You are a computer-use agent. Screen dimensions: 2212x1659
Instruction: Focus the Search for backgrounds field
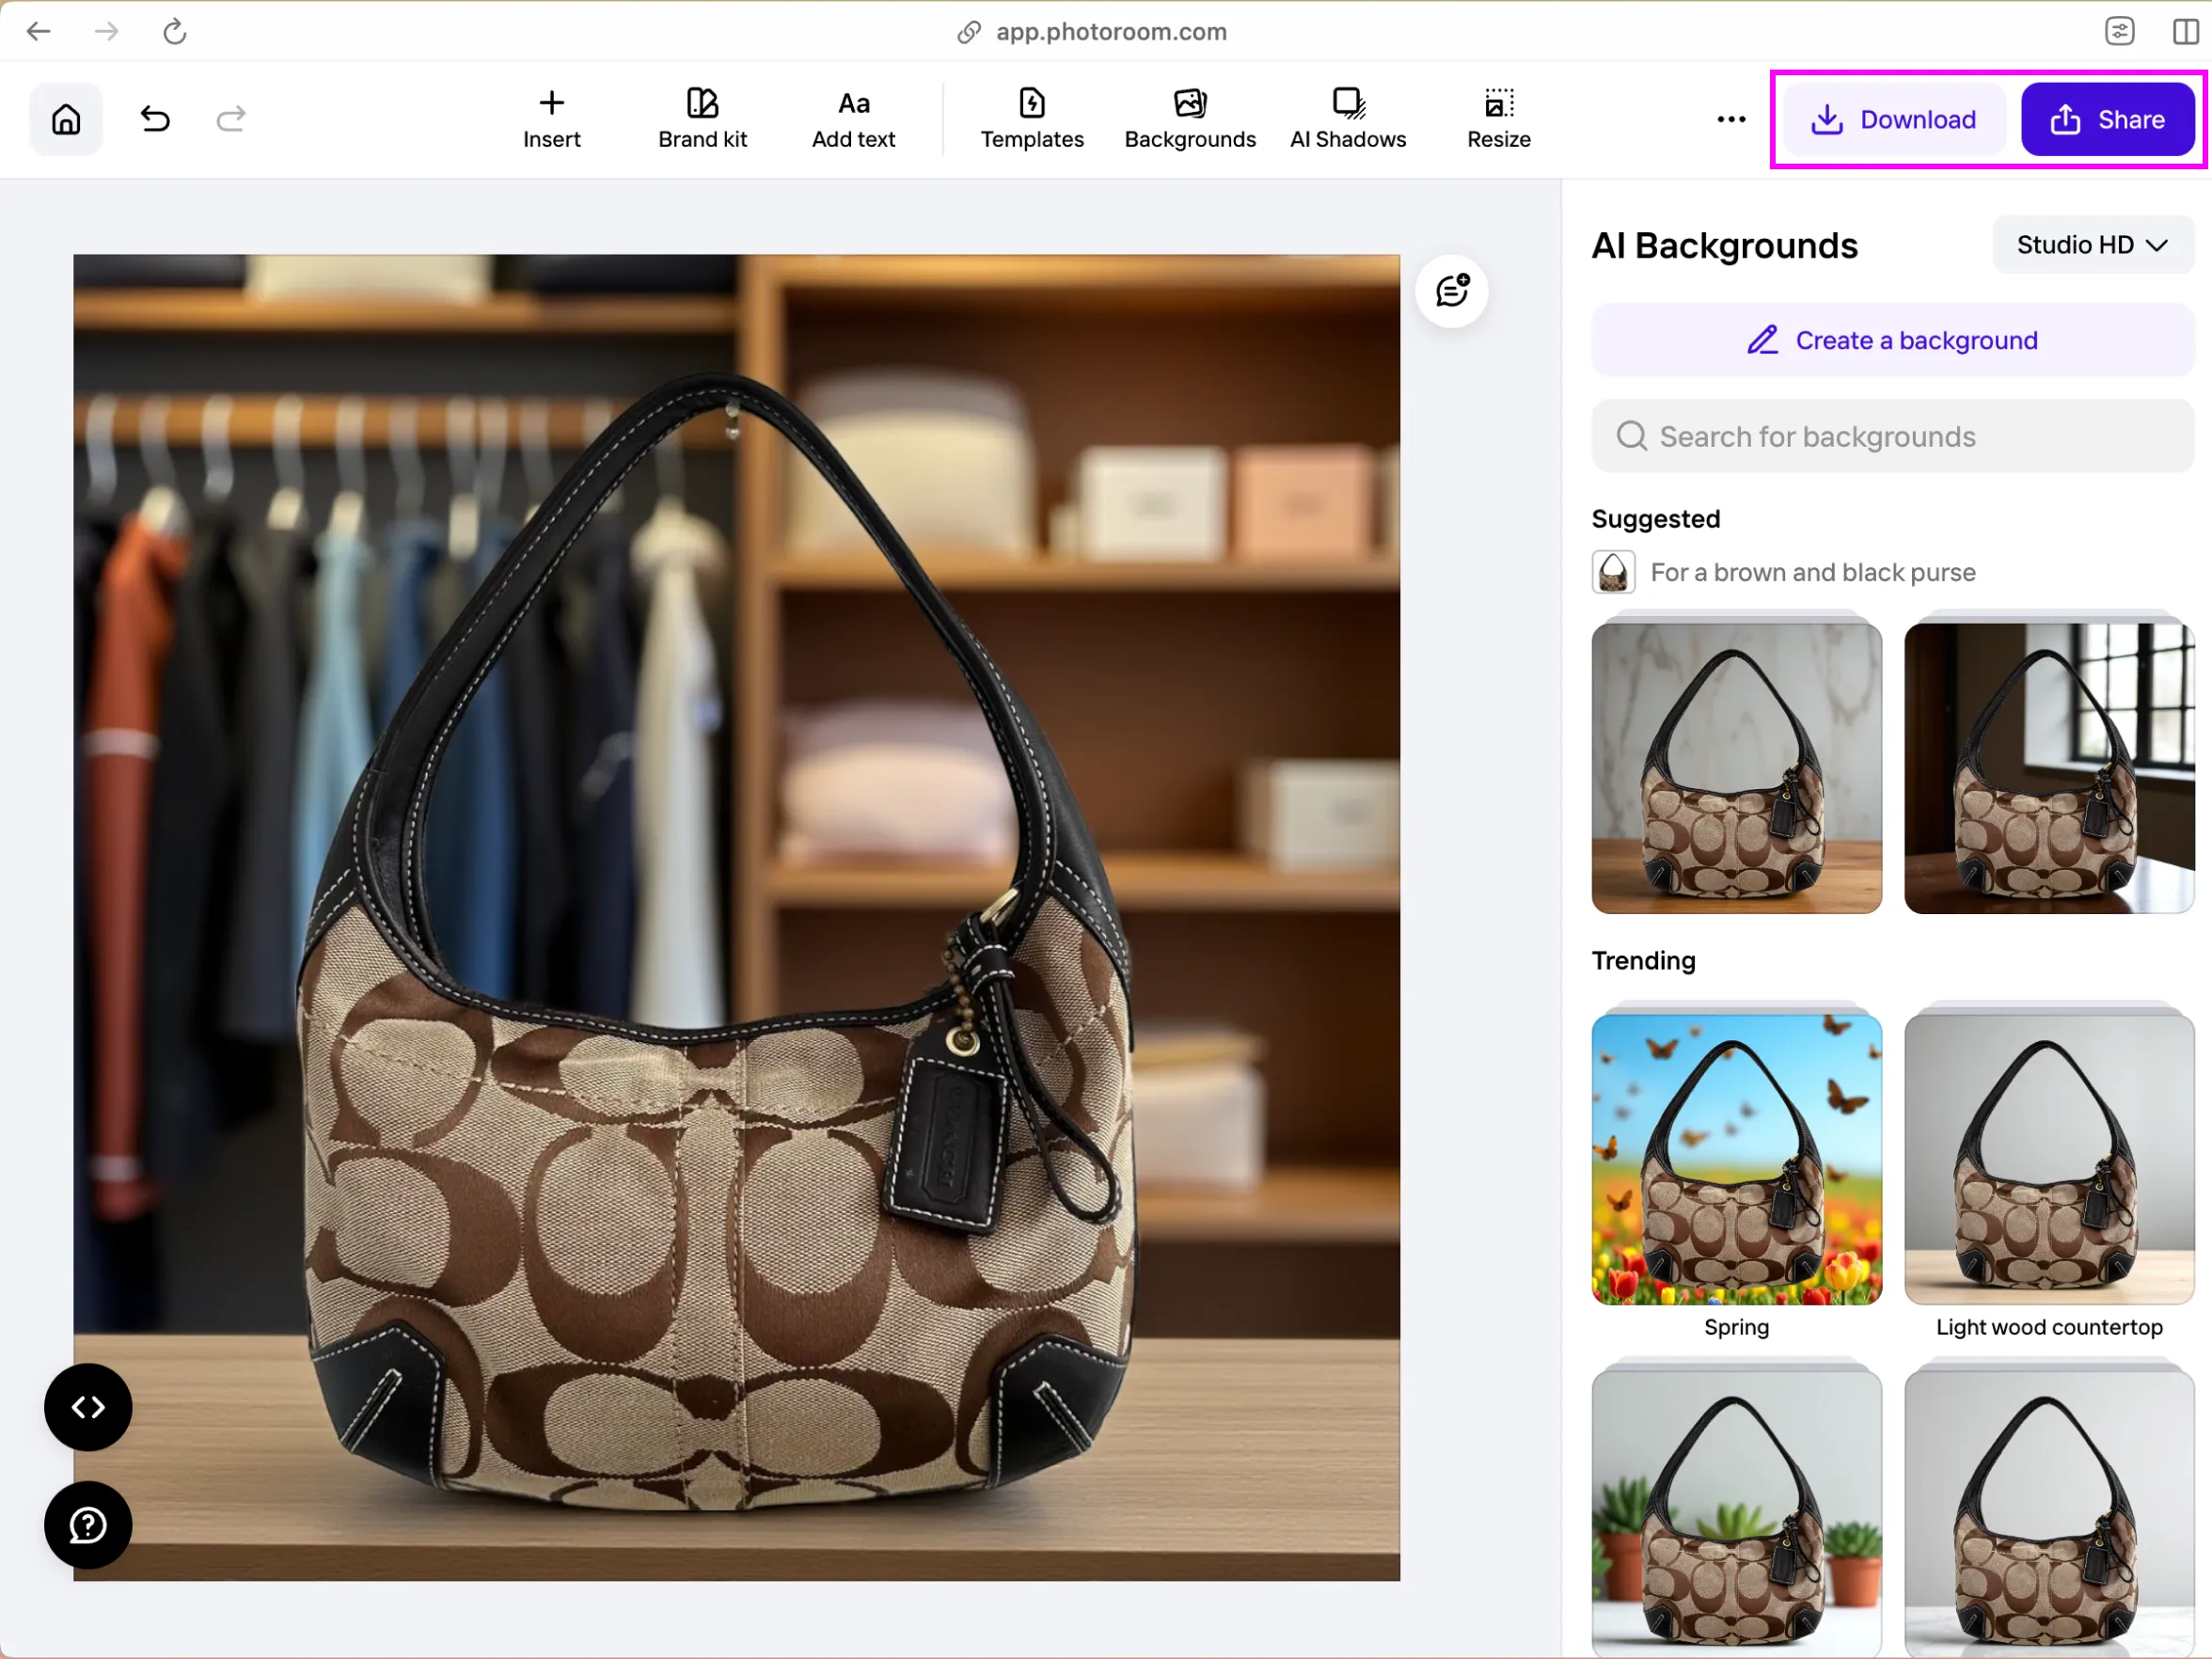[x=1892, y=436]
